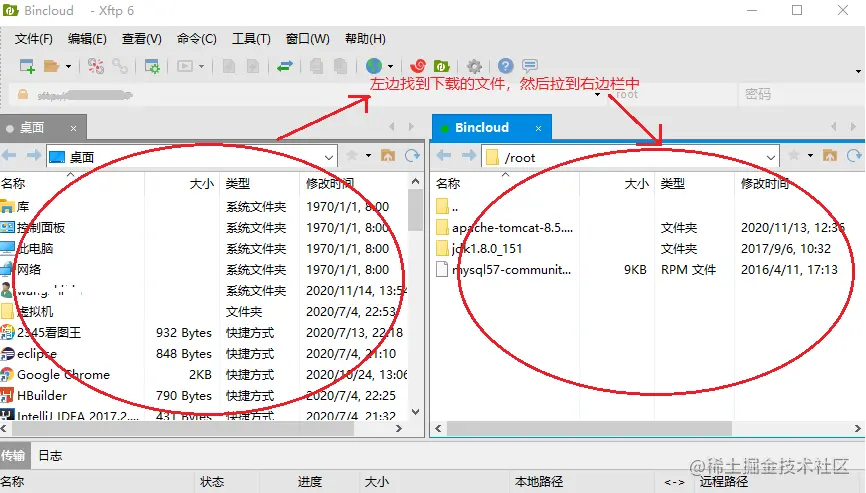Go back in the remote /root pane
866x493 pixels.
coord(443,156)
